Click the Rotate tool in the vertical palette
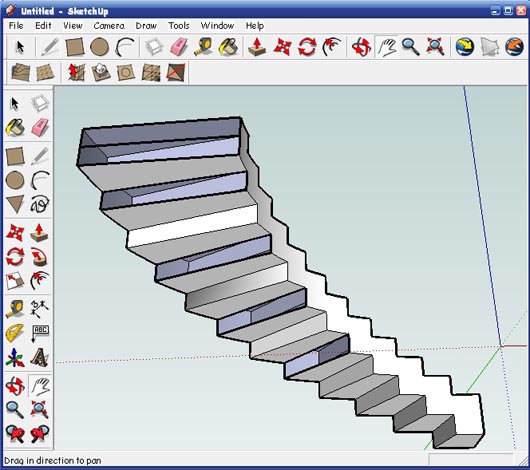This screenshot has width=530, height=470. tap(15, 257)
